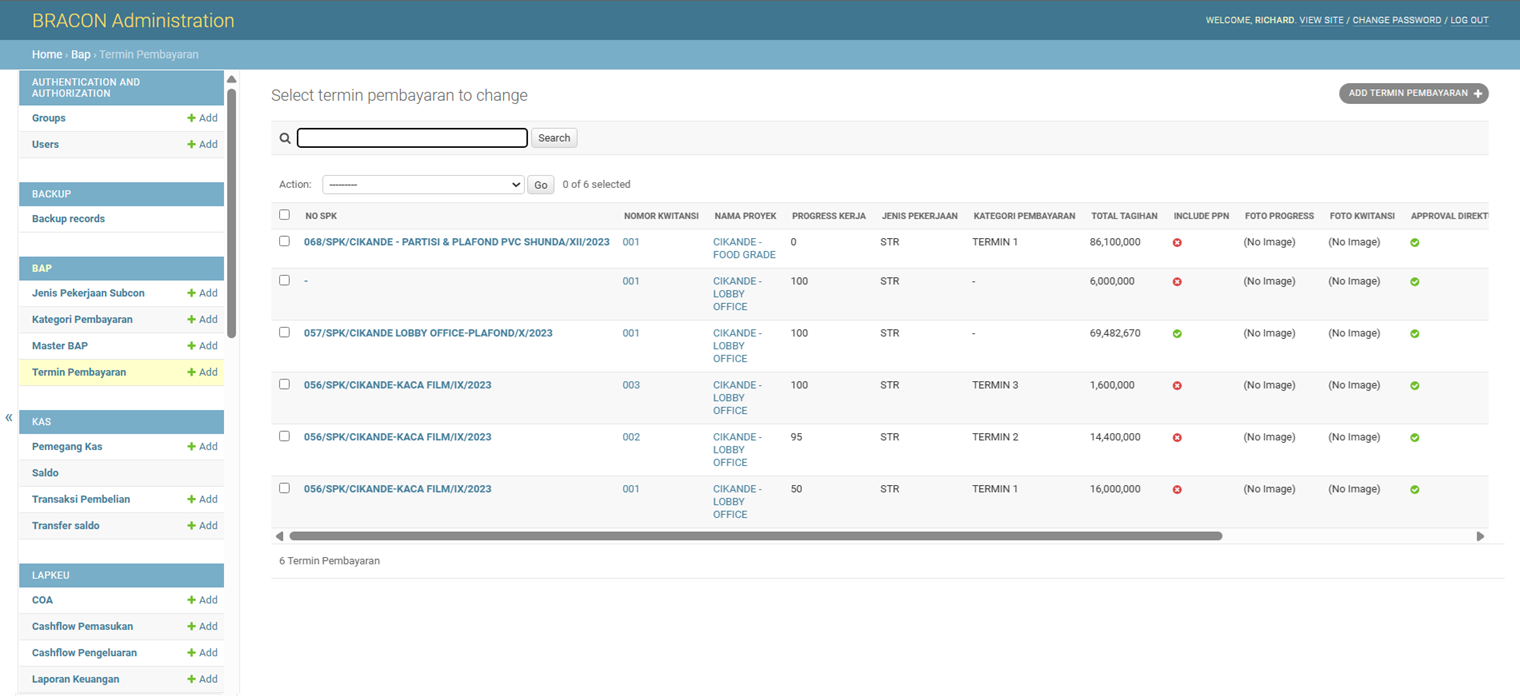
Task: Click the Log Out link
Action: pyautogui.click(x=1469, y=20)
